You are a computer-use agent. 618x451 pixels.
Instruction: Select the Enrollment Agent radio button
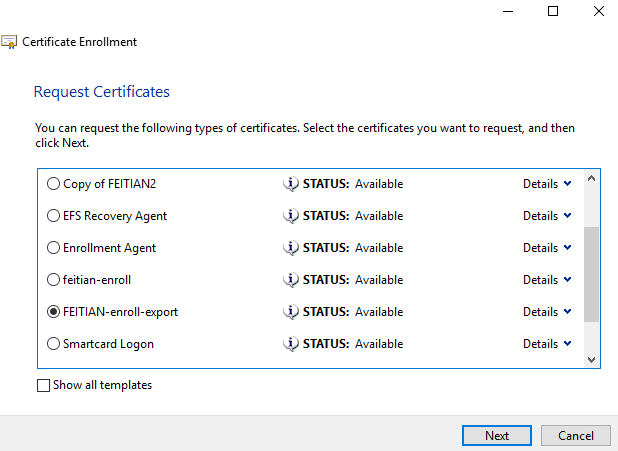(53, 248)
